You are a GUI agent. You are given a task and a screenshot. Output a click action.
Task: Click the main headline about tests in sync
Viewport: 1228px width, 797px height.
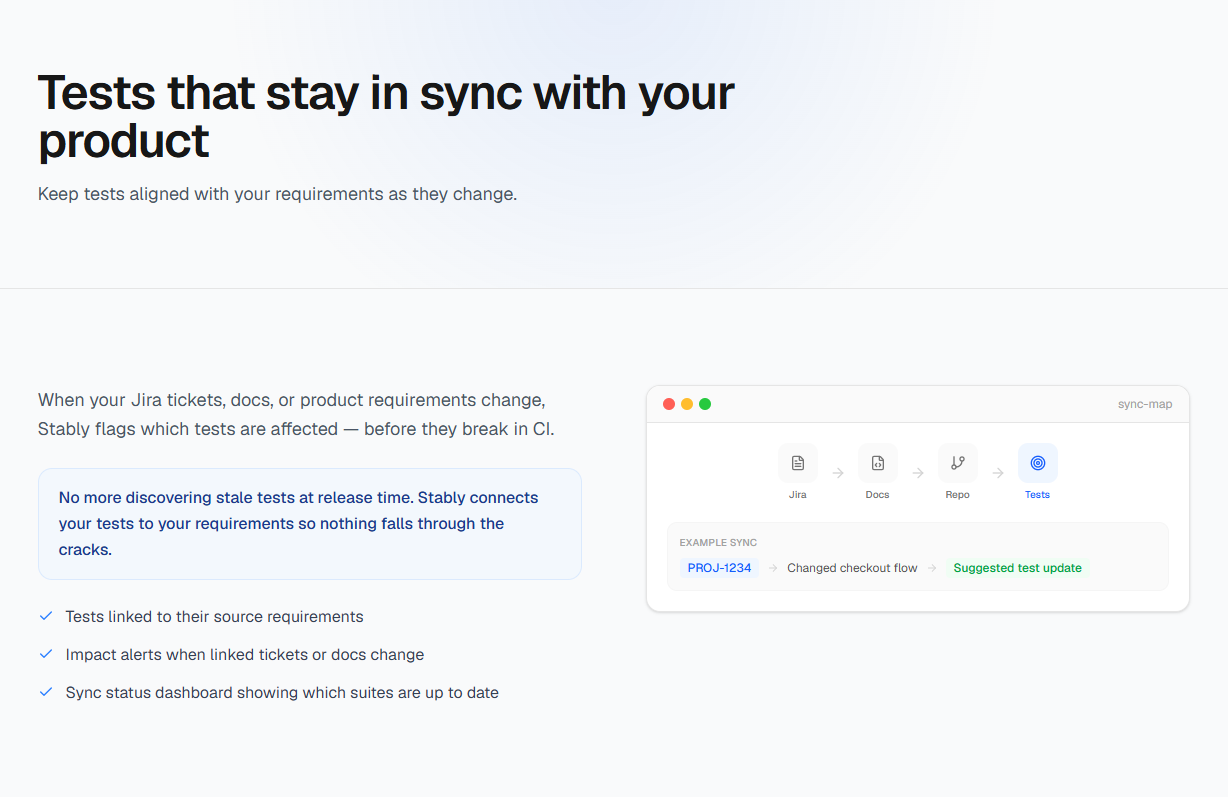click(386, 117)
